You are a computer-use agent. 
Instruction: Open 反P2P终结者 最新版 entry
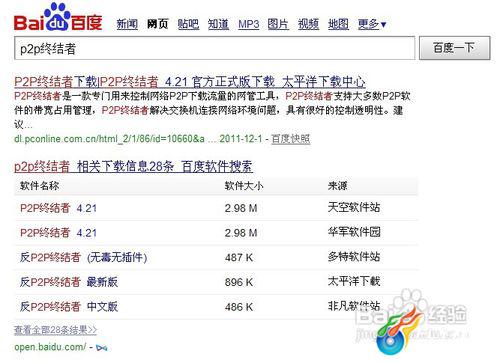click(x=69, y=282)
